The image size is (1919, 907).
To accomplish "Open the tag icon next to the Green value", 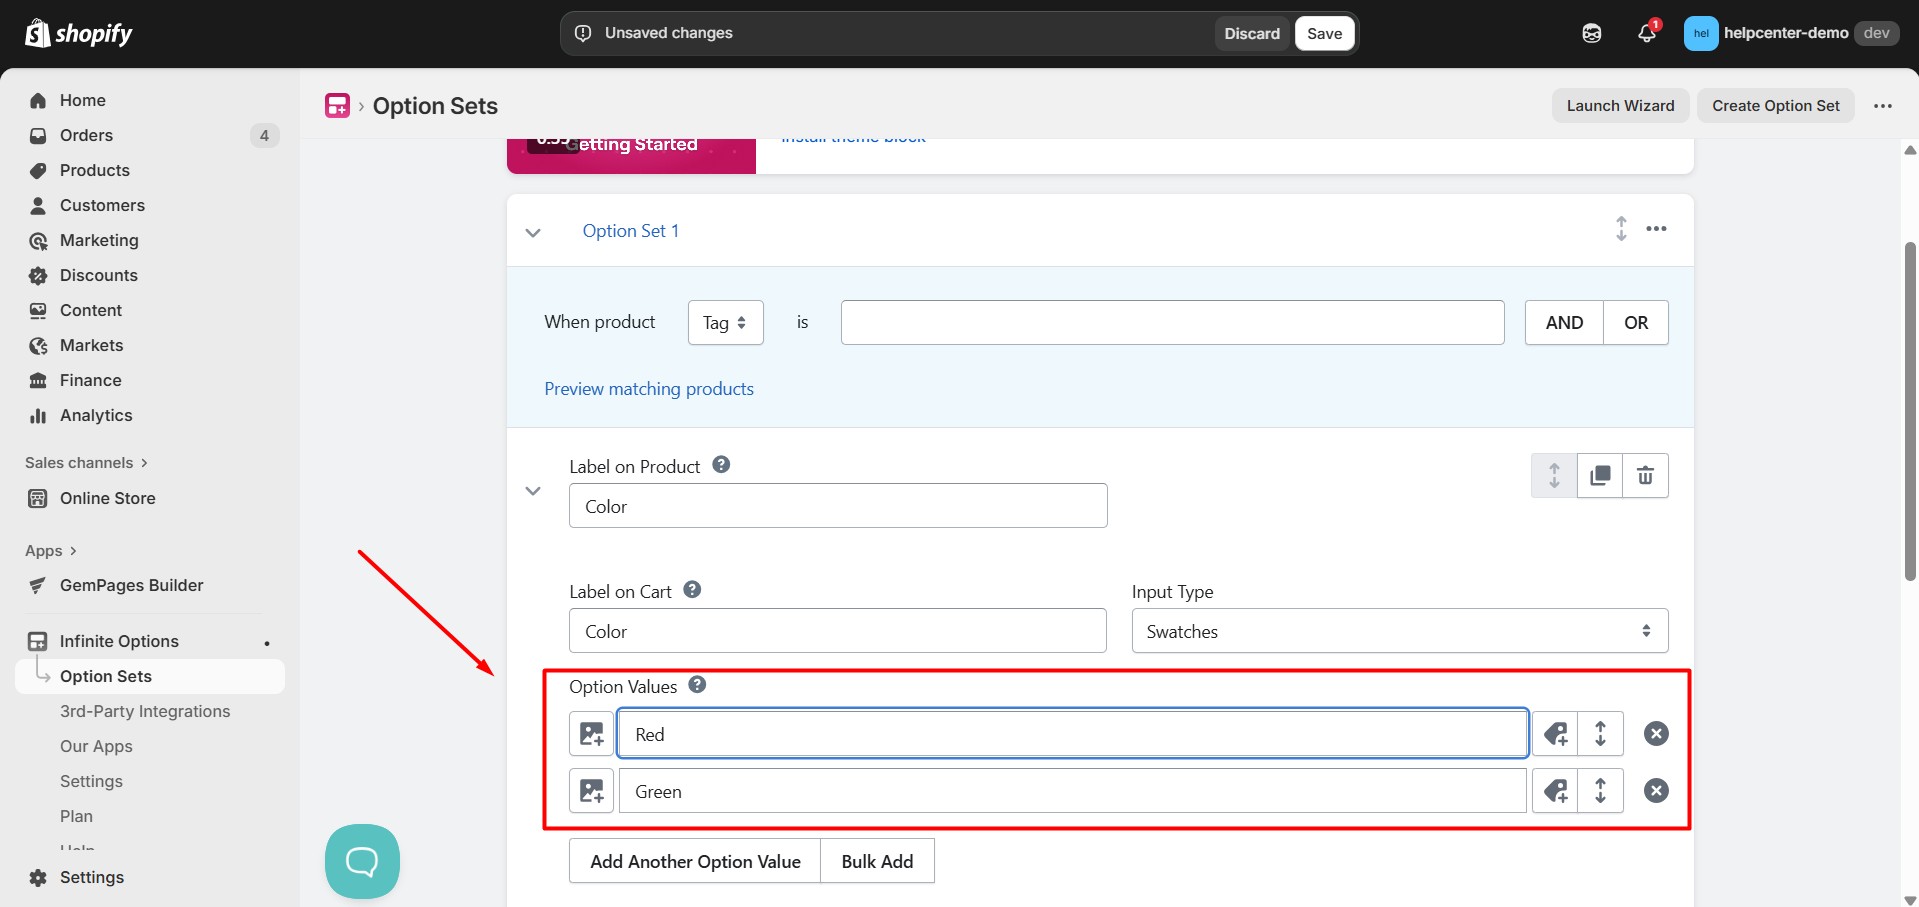I will pyautogui.click(x=1554, y=790).
